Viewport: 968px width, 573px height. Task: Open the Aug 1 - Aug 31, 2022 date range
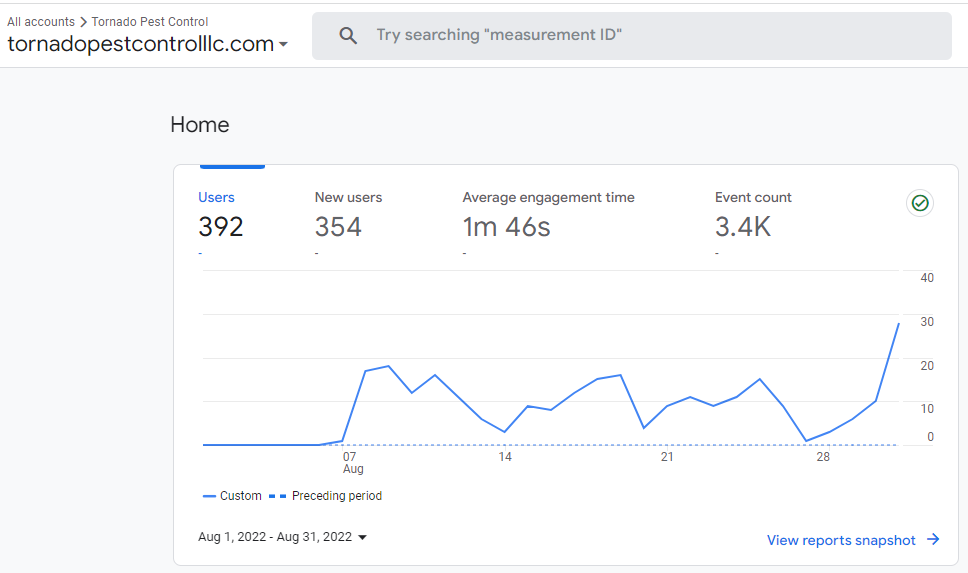click(x=275, y=537)
